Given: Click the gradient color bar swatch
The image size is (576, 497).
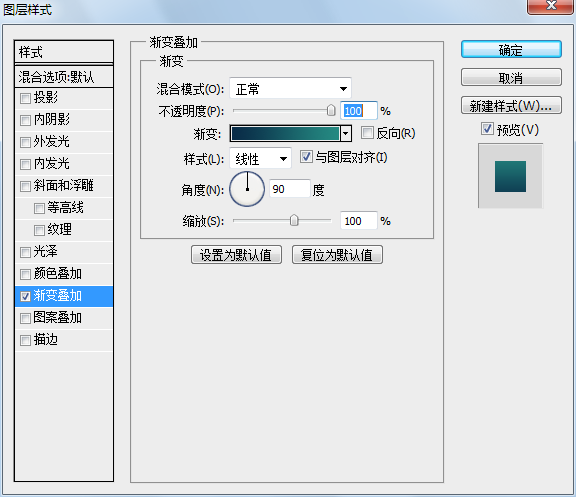Looking at the screenshot, I should (x=285, y=133).
